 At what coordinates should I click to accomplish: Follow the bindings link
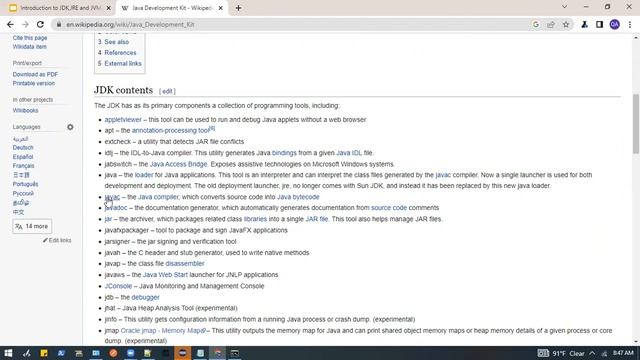click(x=284, y=153)
